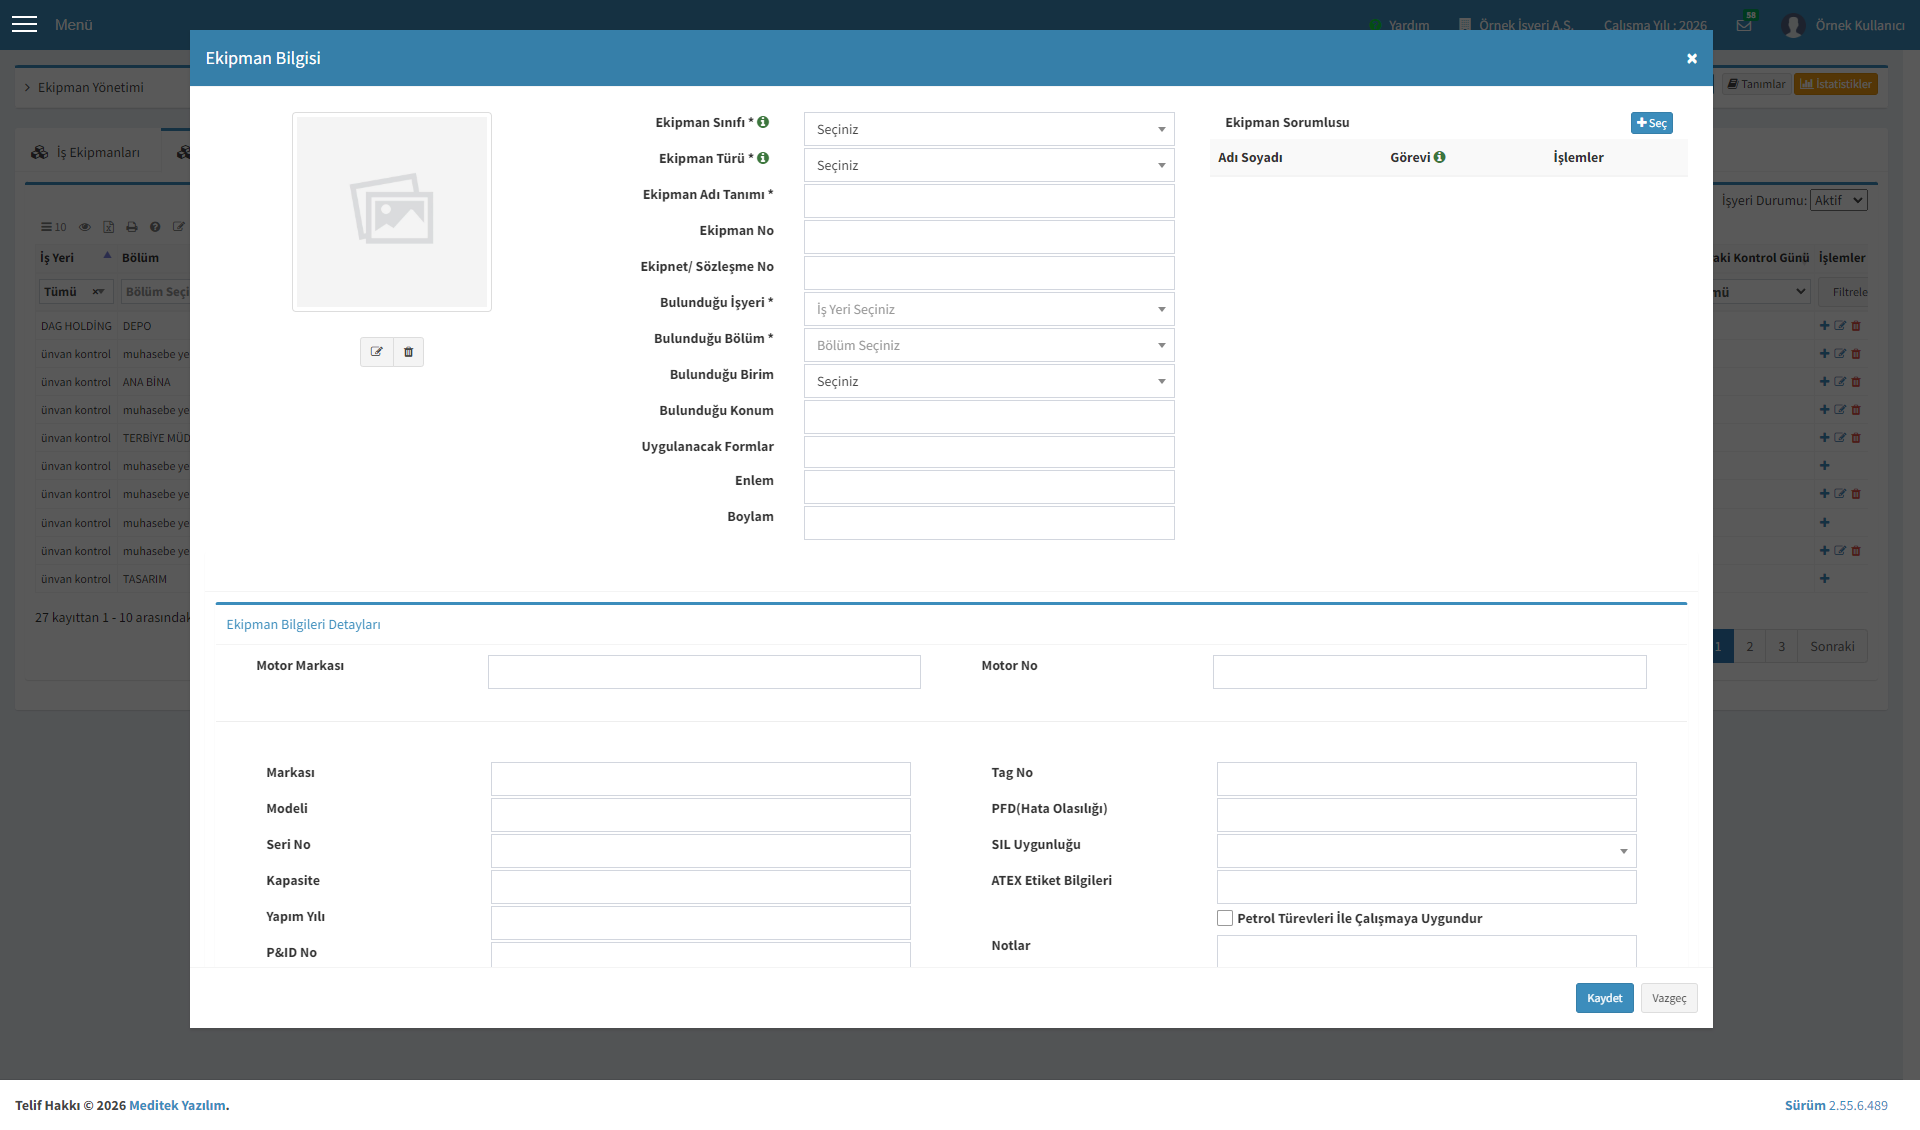Click the Motor Markası input field

click(x=704, y=672)
